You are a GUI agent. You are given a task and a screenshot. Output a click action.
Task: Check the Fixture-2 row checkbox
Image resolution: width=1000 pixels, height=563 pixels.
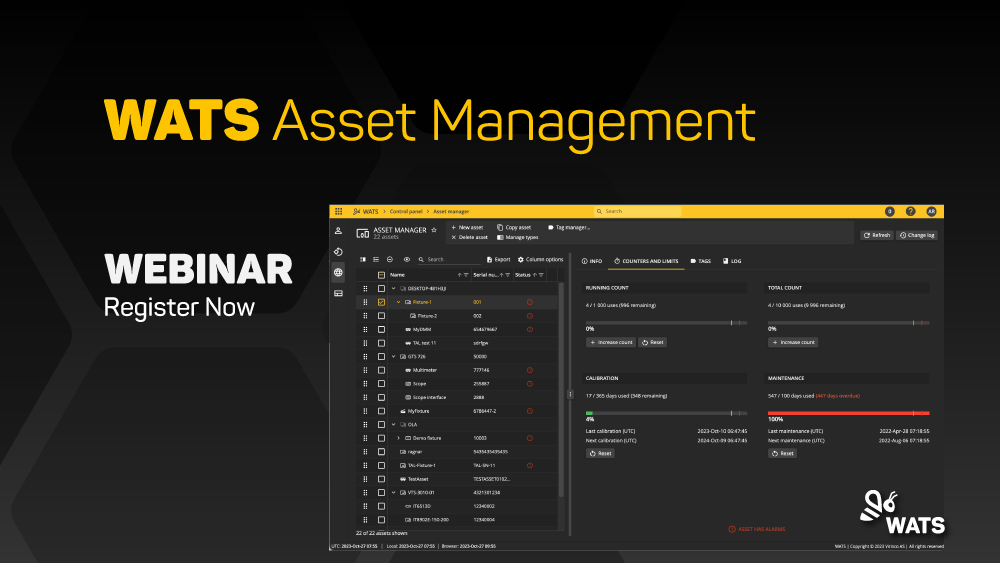[381, 316]
